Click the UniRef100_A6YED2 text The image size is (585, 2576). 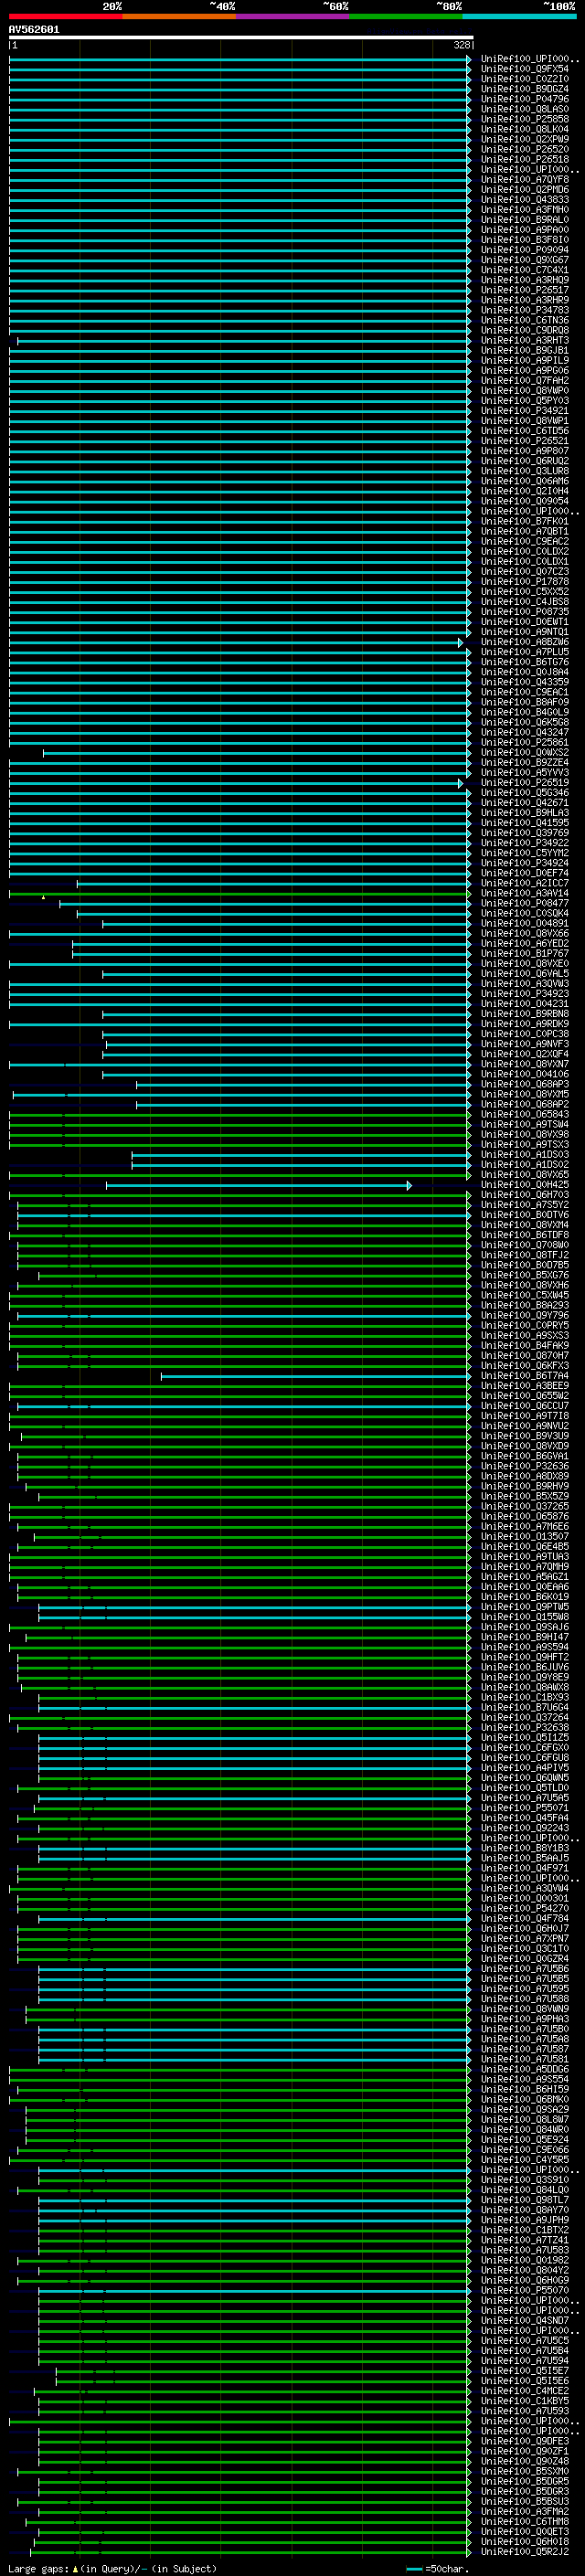click(525, 944)
